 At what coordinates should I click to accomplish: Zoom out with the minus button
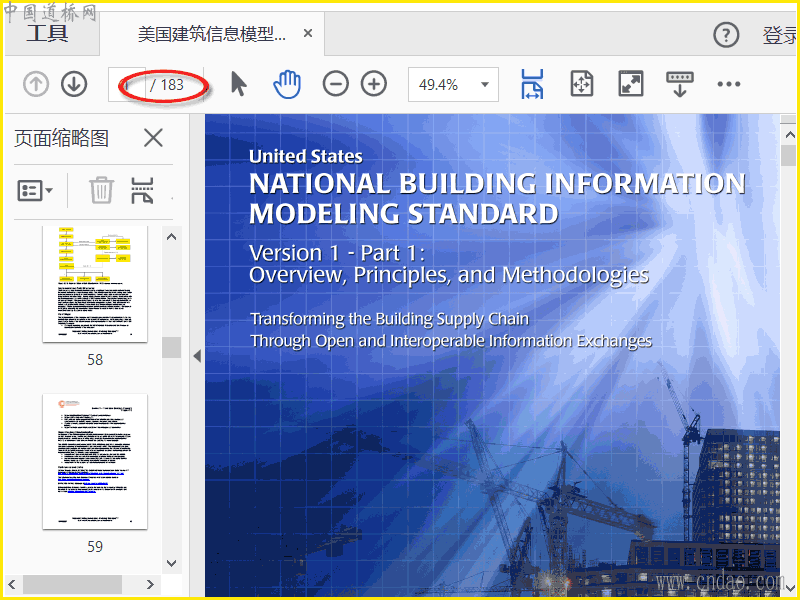point(336,85)
